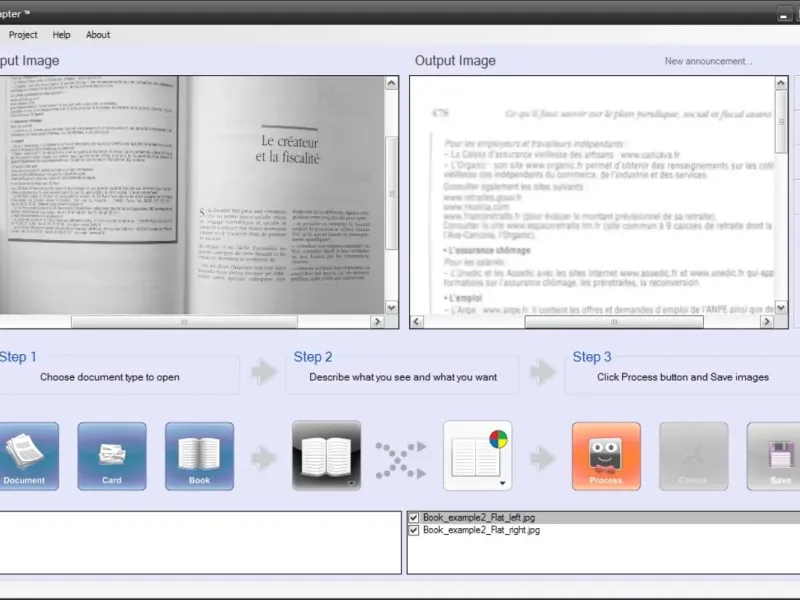Viewport: 800px width, 600px height.
Task: Open the Project menu
Action: (23, 35)
